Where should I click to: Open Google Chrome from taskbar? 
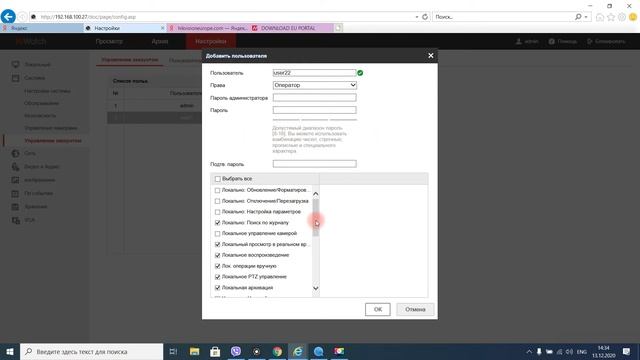(277, 351)
